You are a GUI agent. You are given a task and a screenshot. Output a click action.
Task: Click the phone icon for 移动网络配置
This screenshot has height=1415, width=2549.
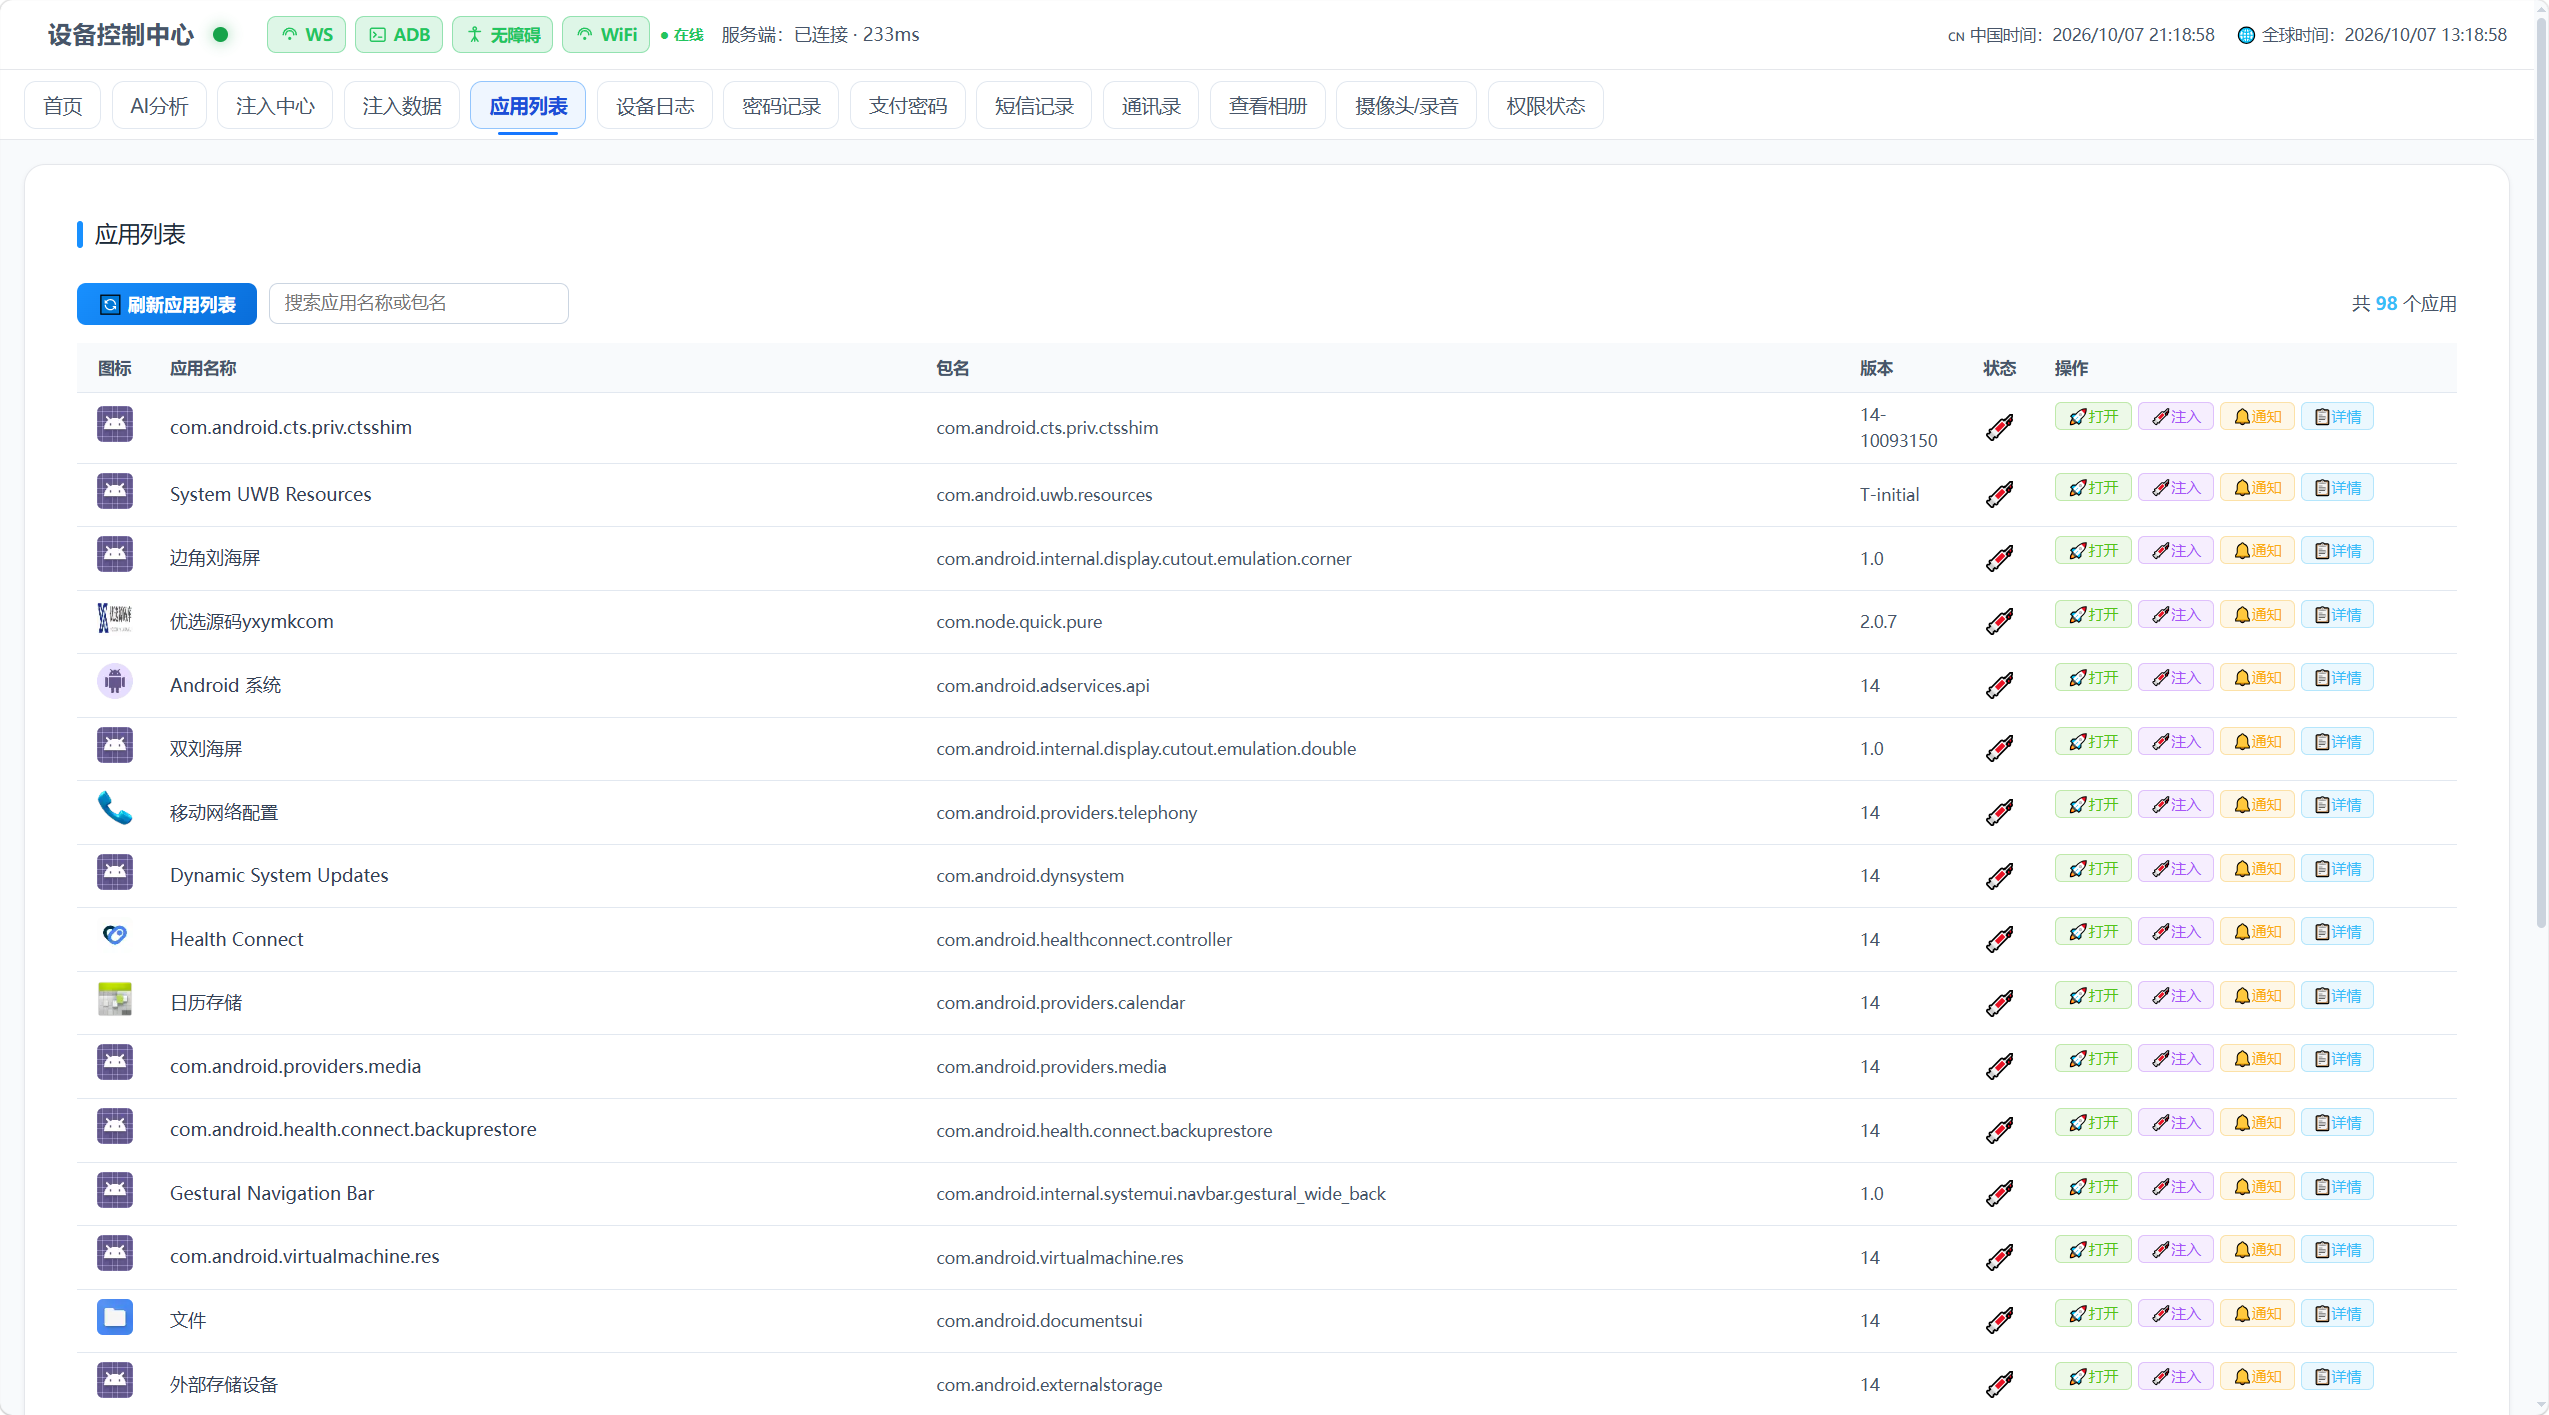[115, 808]
